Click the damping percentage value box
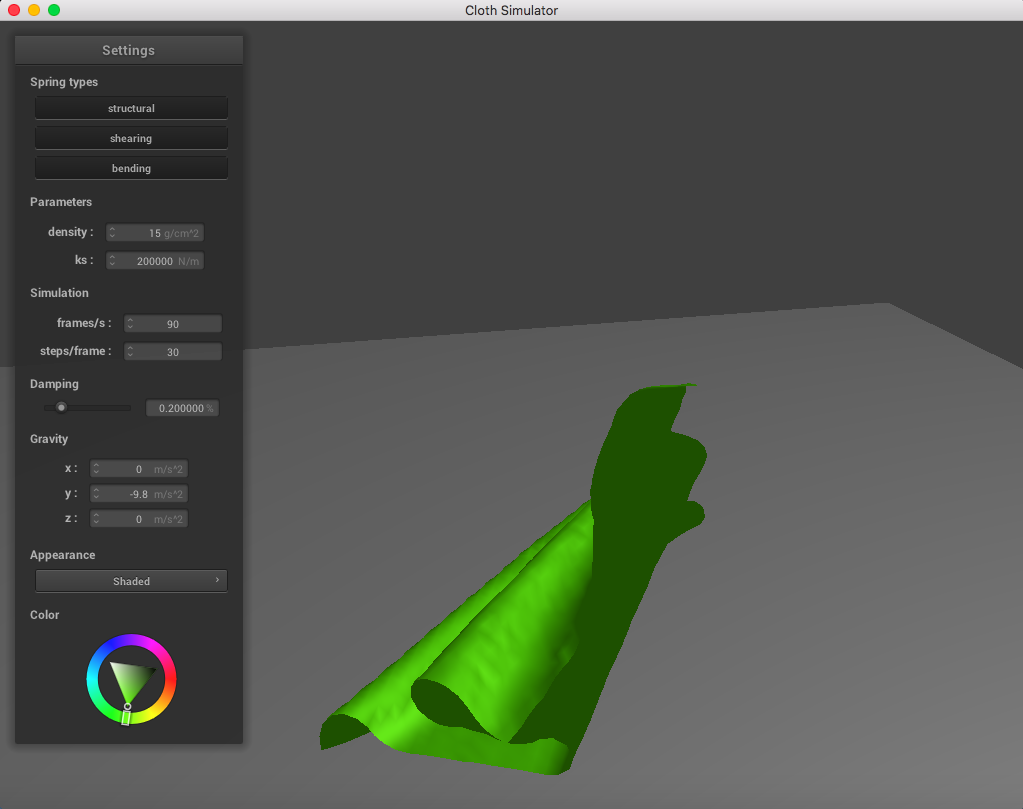Screen dimensions: 1023x809 182,408
